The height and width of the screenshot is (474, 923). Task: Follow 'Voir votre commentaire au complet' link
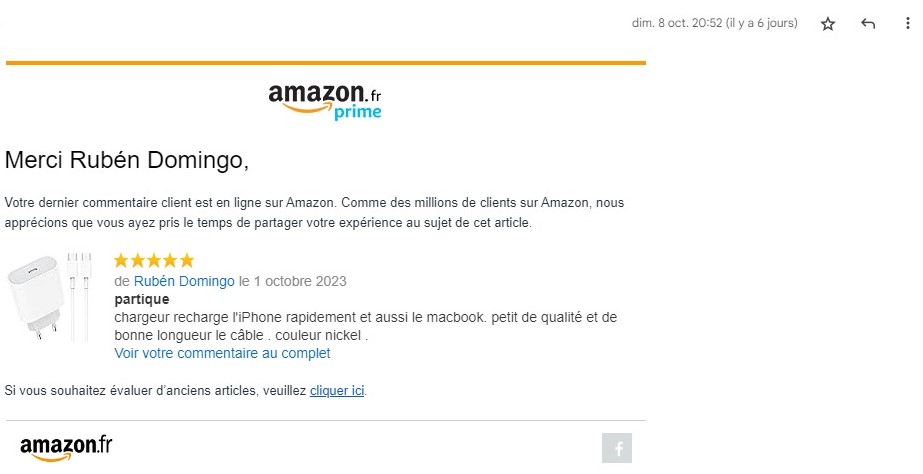tap(222, 353)
